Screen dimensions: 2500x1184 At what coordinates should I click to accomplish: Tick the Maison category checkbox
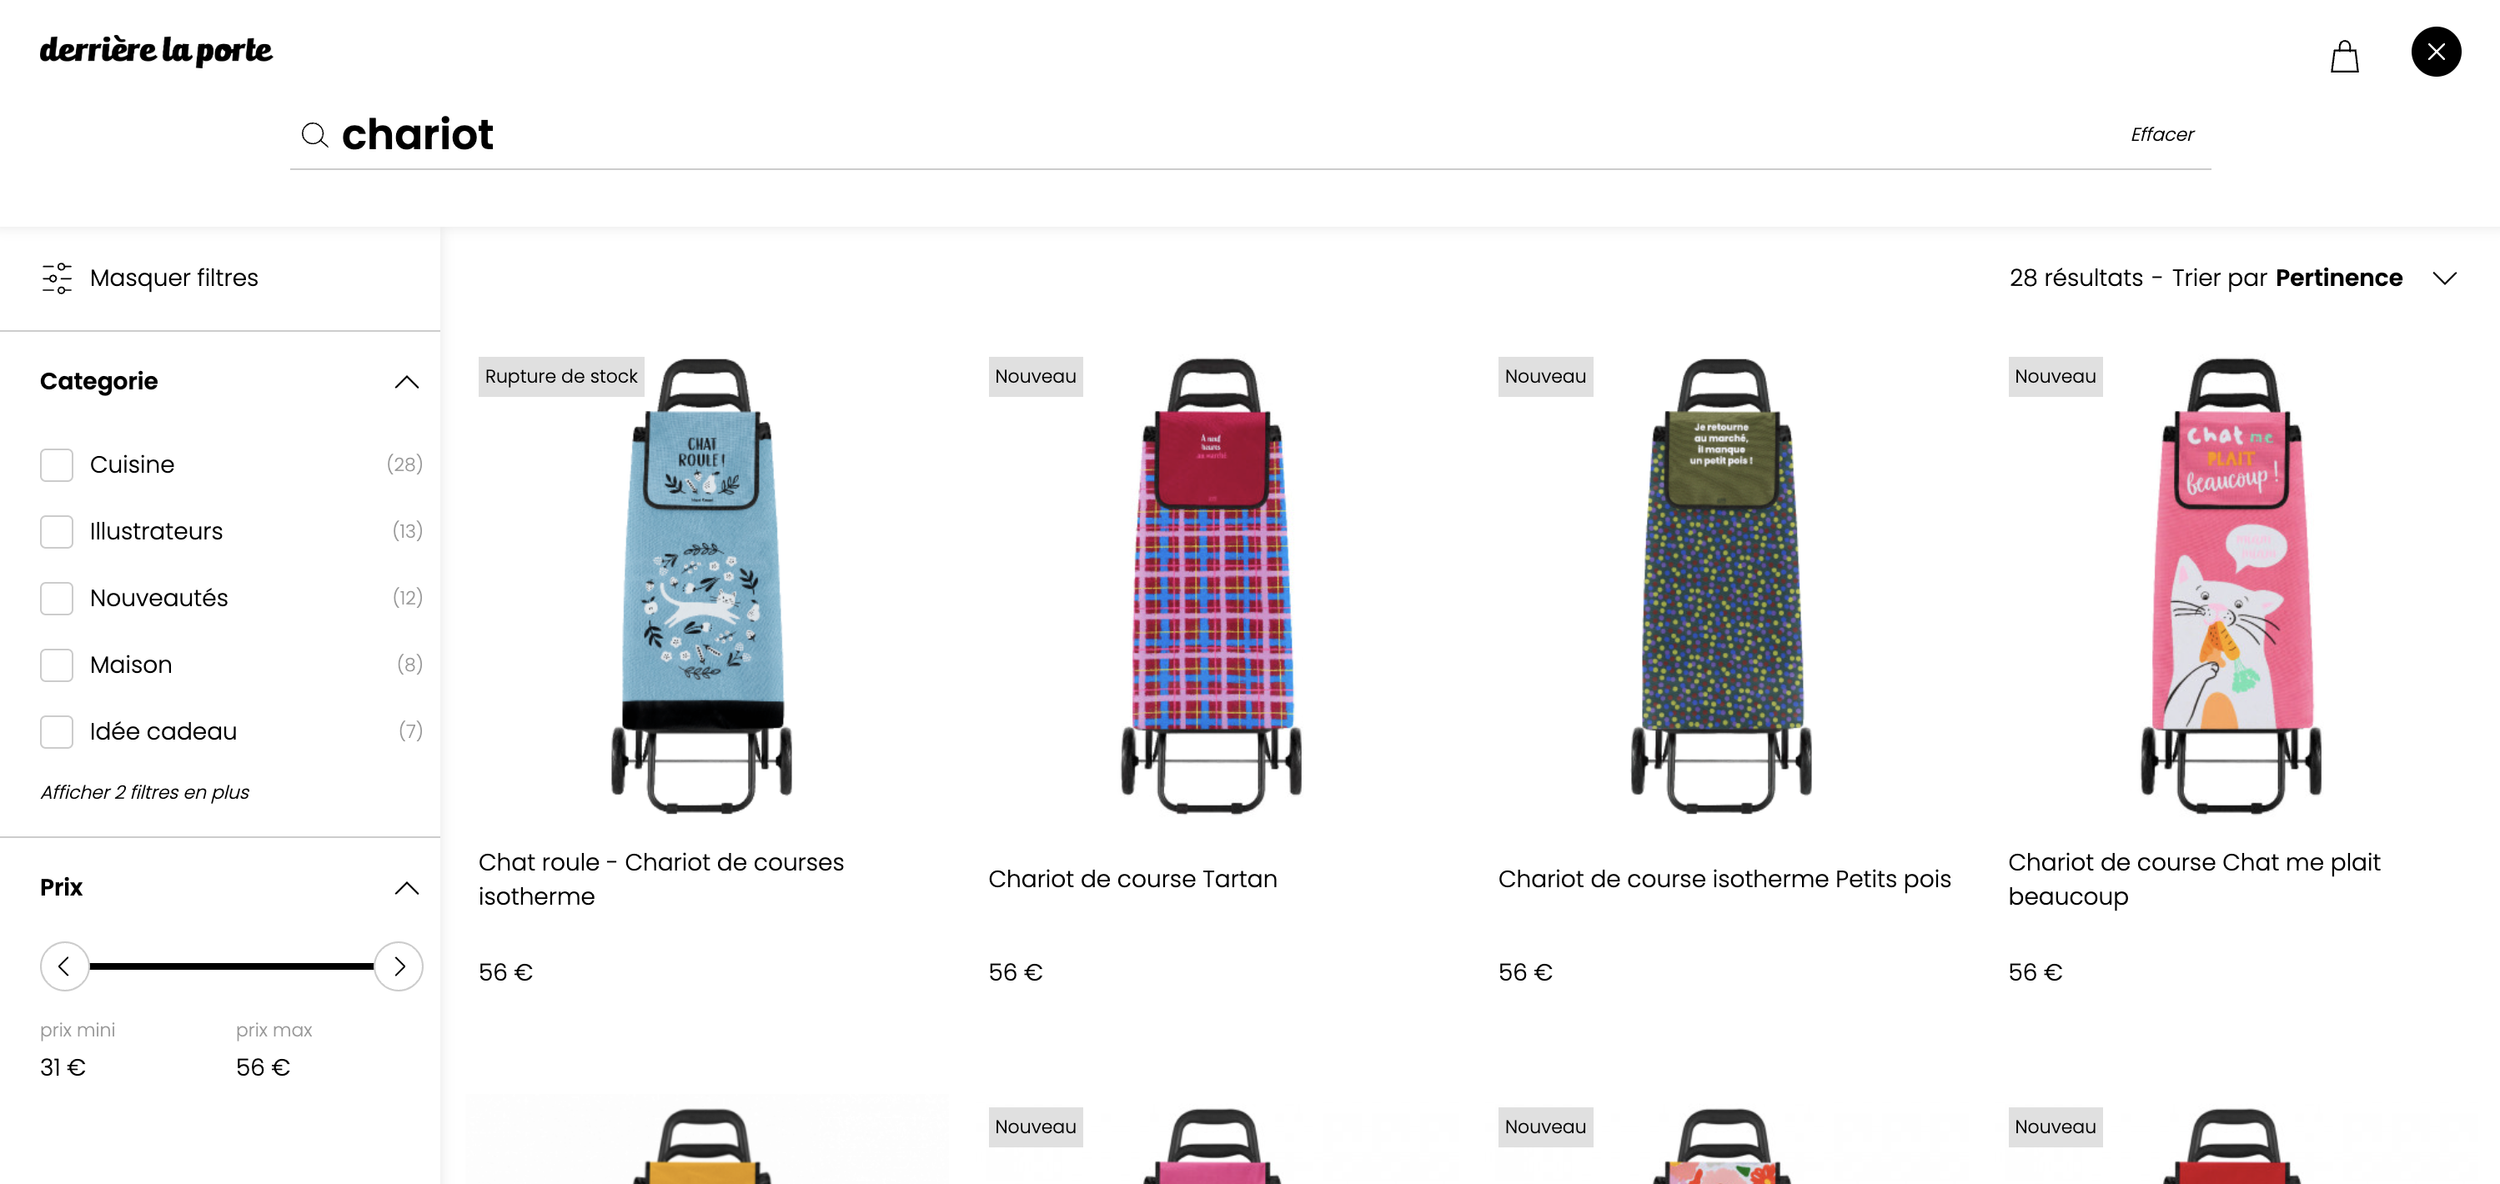57,665
